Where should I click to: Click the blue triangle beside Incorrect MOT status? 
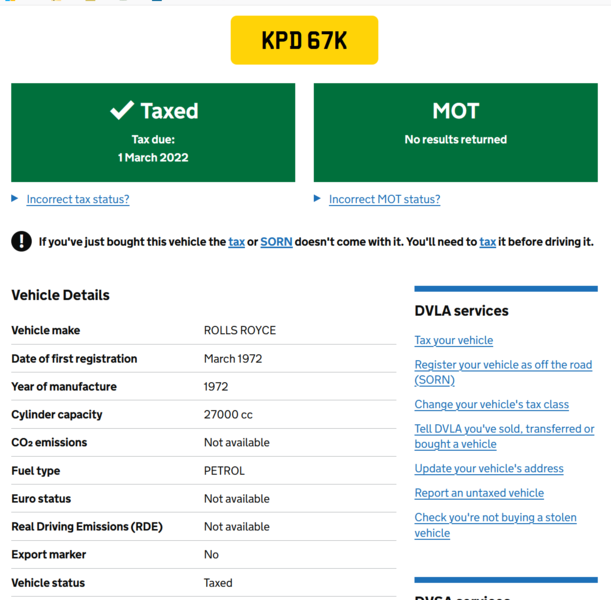point(318,199)
